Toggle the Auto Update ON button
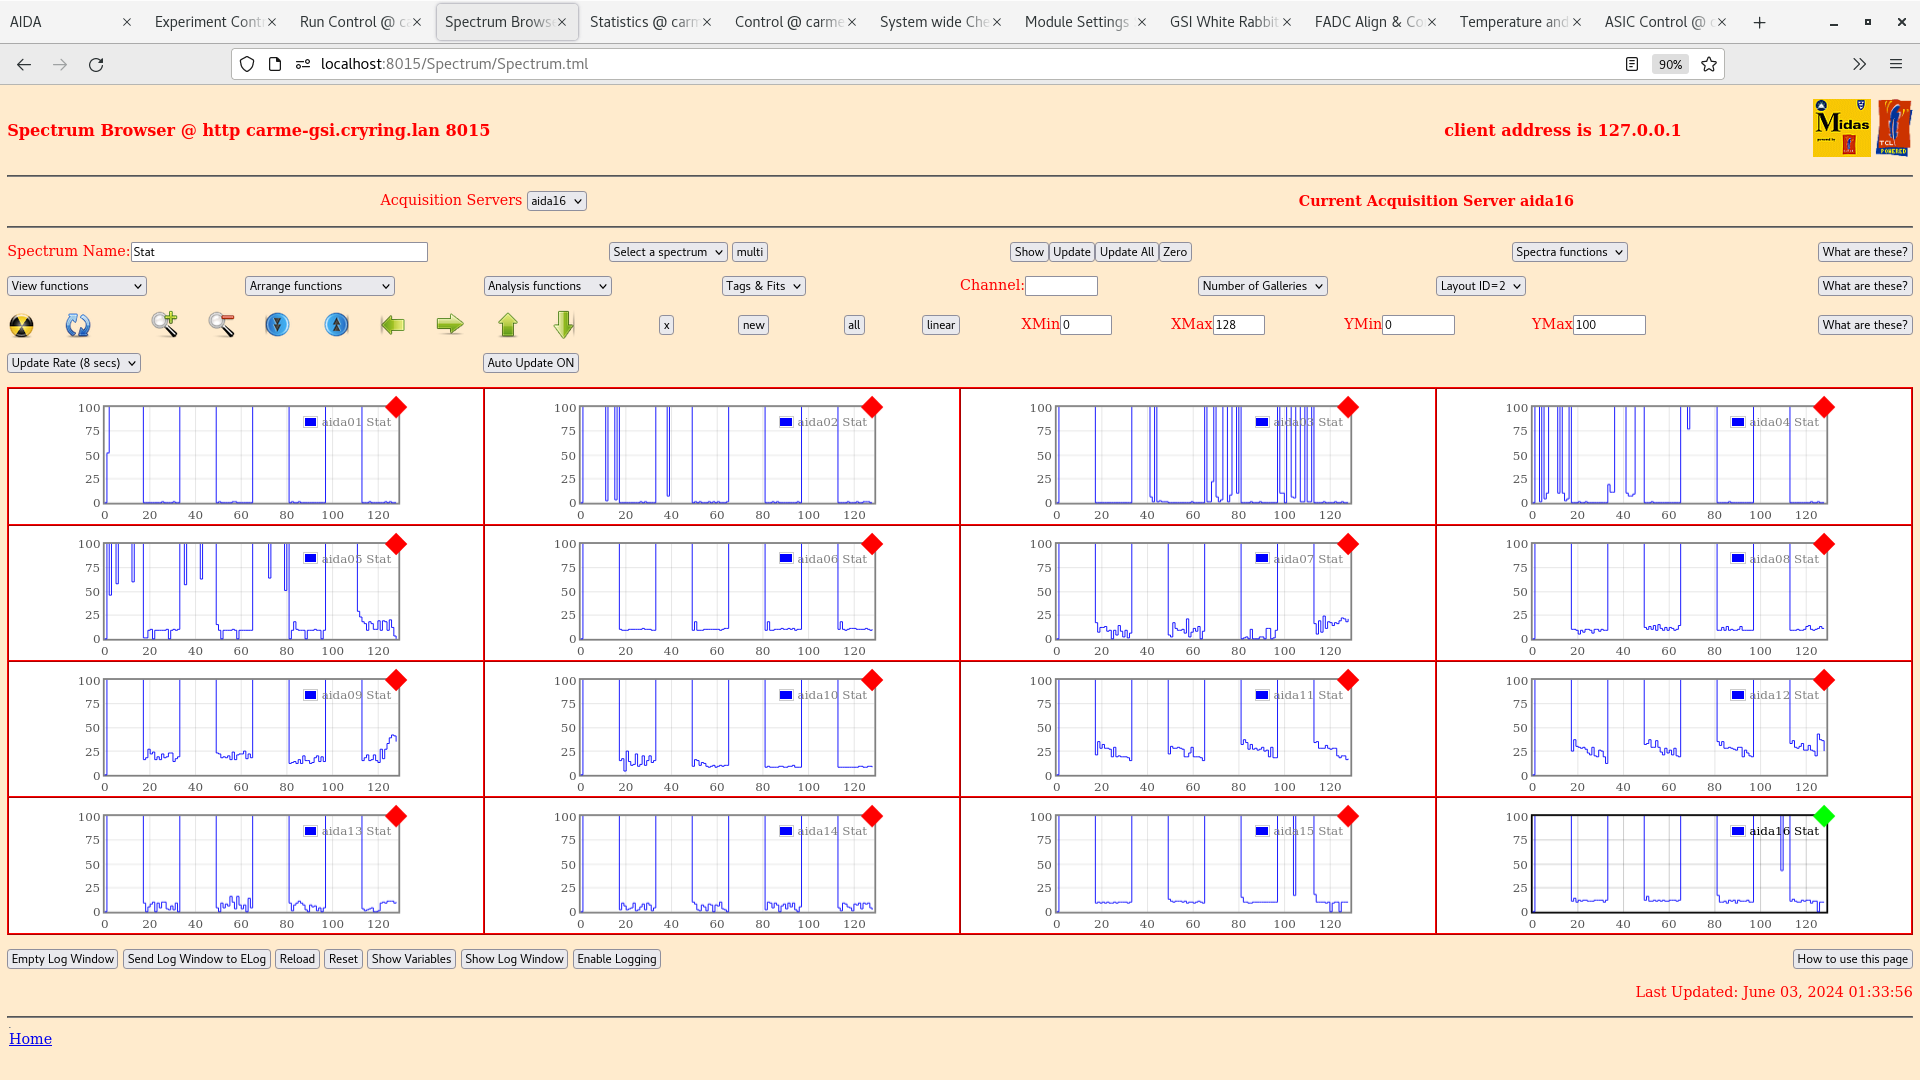 click(x=530, y=363)
